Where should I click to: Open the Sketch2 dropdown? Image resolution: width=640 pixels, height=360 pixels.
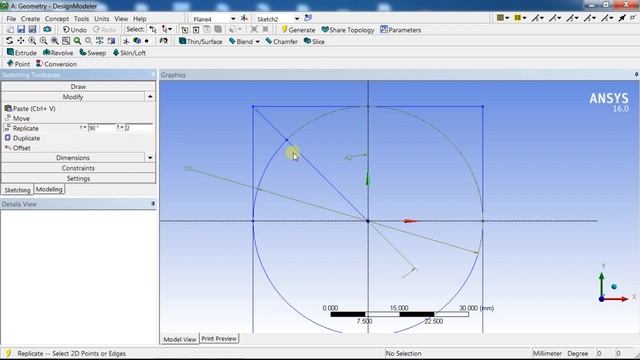[x=297, y=19]
